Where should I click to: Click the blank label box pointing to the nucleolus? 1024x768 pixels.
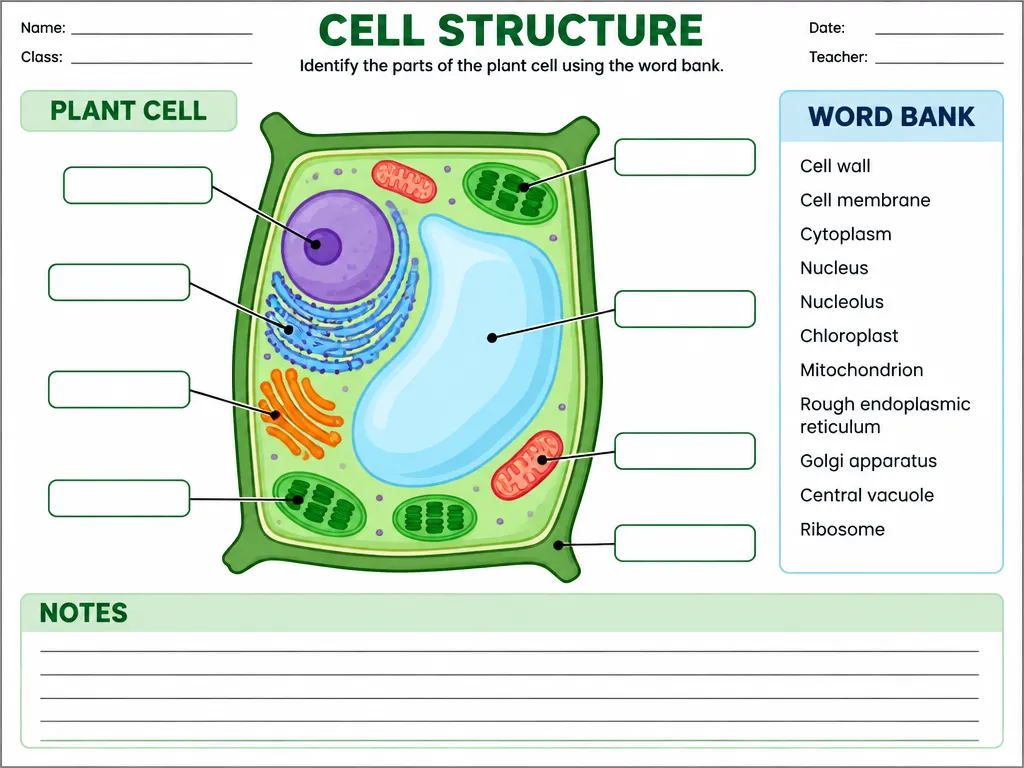[138, 185]
